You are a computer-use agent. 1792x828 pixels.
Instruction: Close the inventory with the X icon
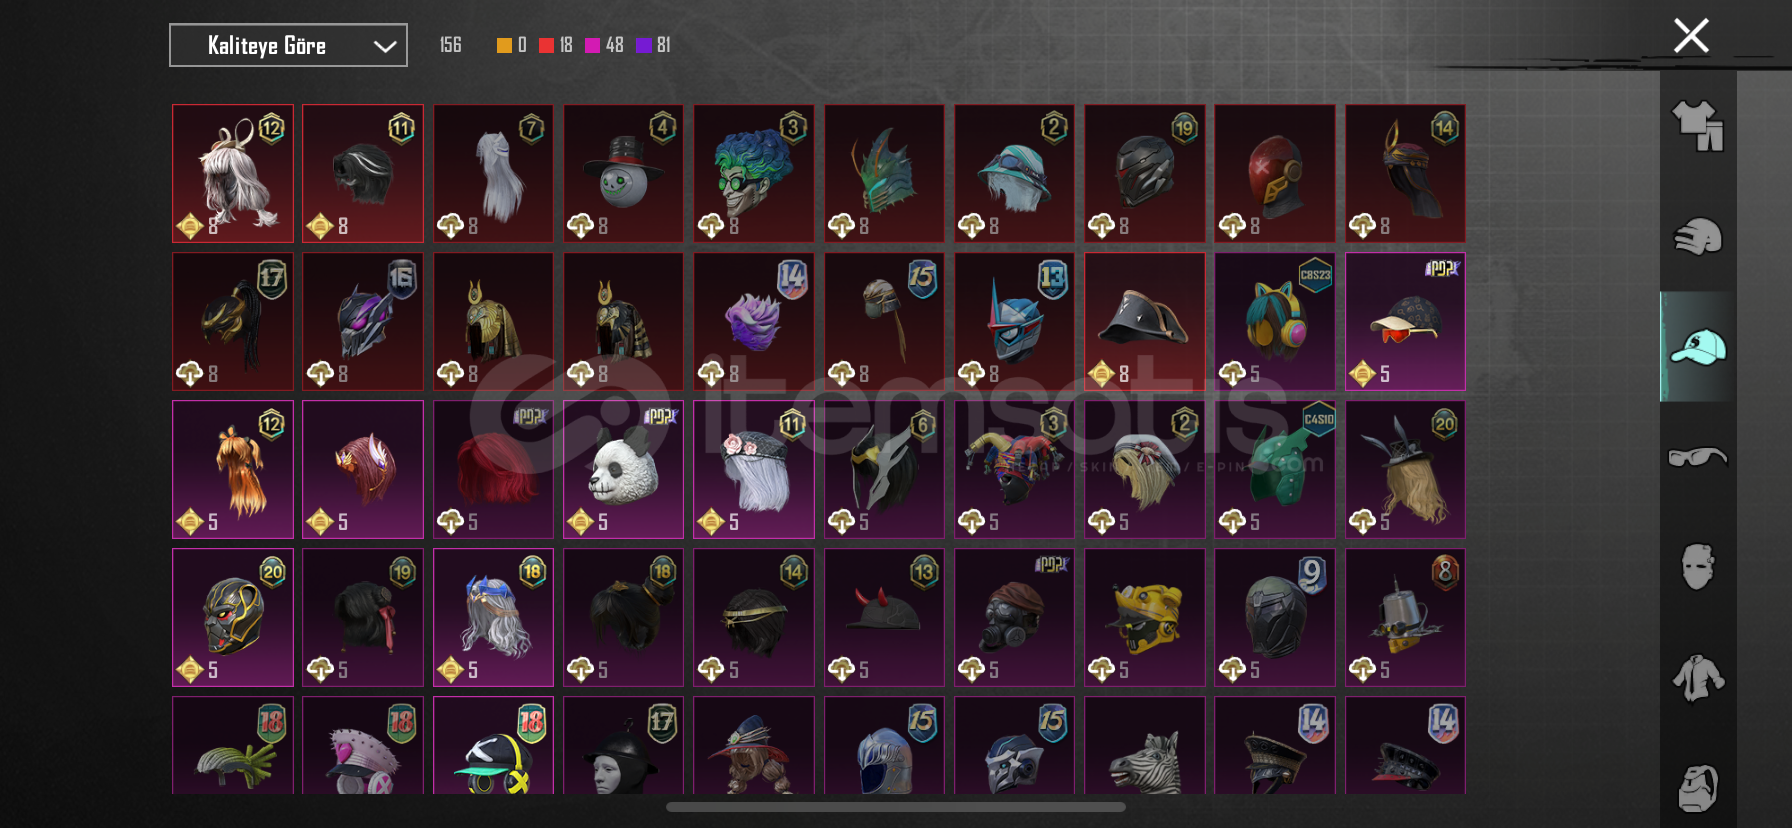click(x=1691, y=36)
